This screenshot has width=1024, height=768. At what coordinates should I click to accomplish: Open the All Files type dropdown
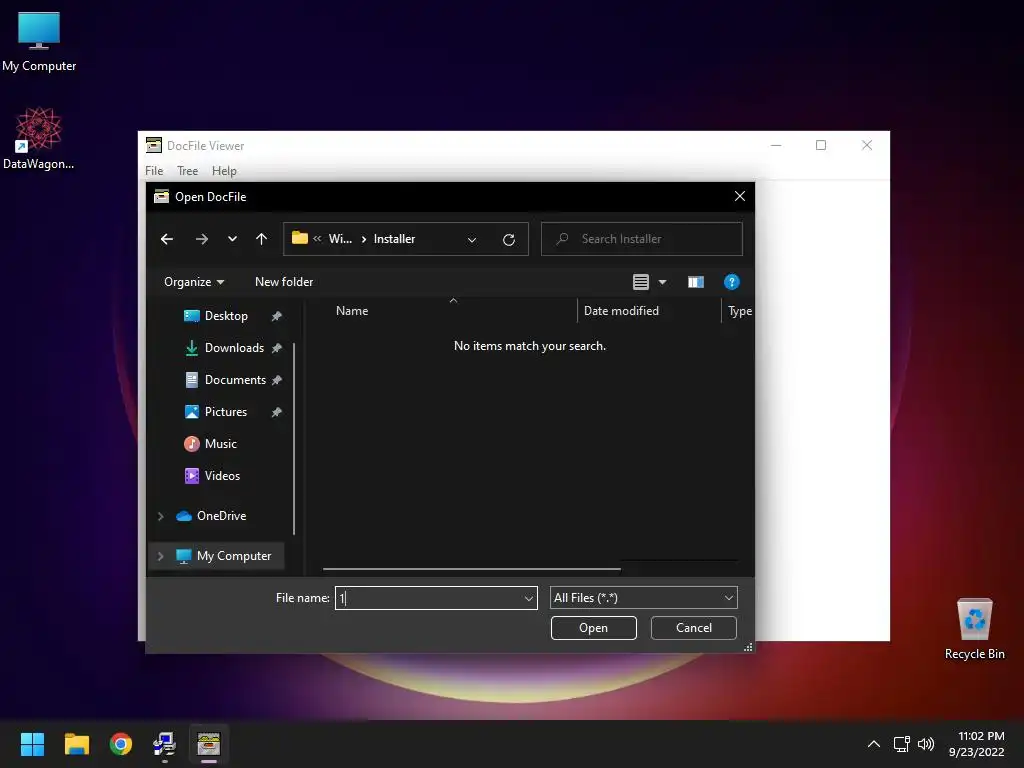(x=644, y=598)
